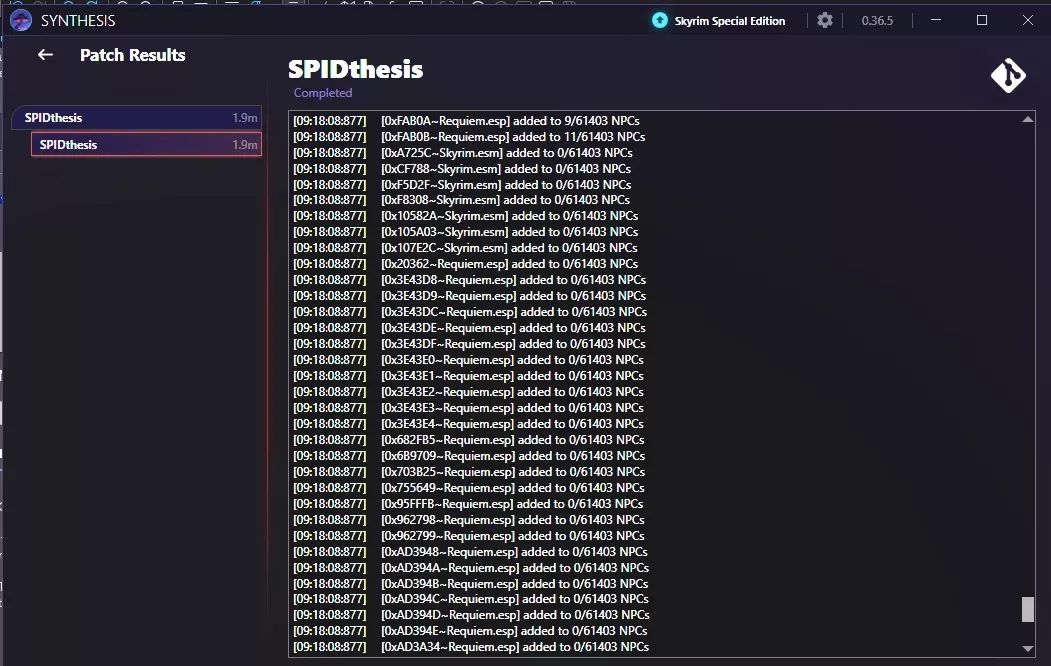The width and height of the screenshot is (1051, 666).
Task: Click log line 0xA725C~Skyrim.esm
Action: (463, 153)
